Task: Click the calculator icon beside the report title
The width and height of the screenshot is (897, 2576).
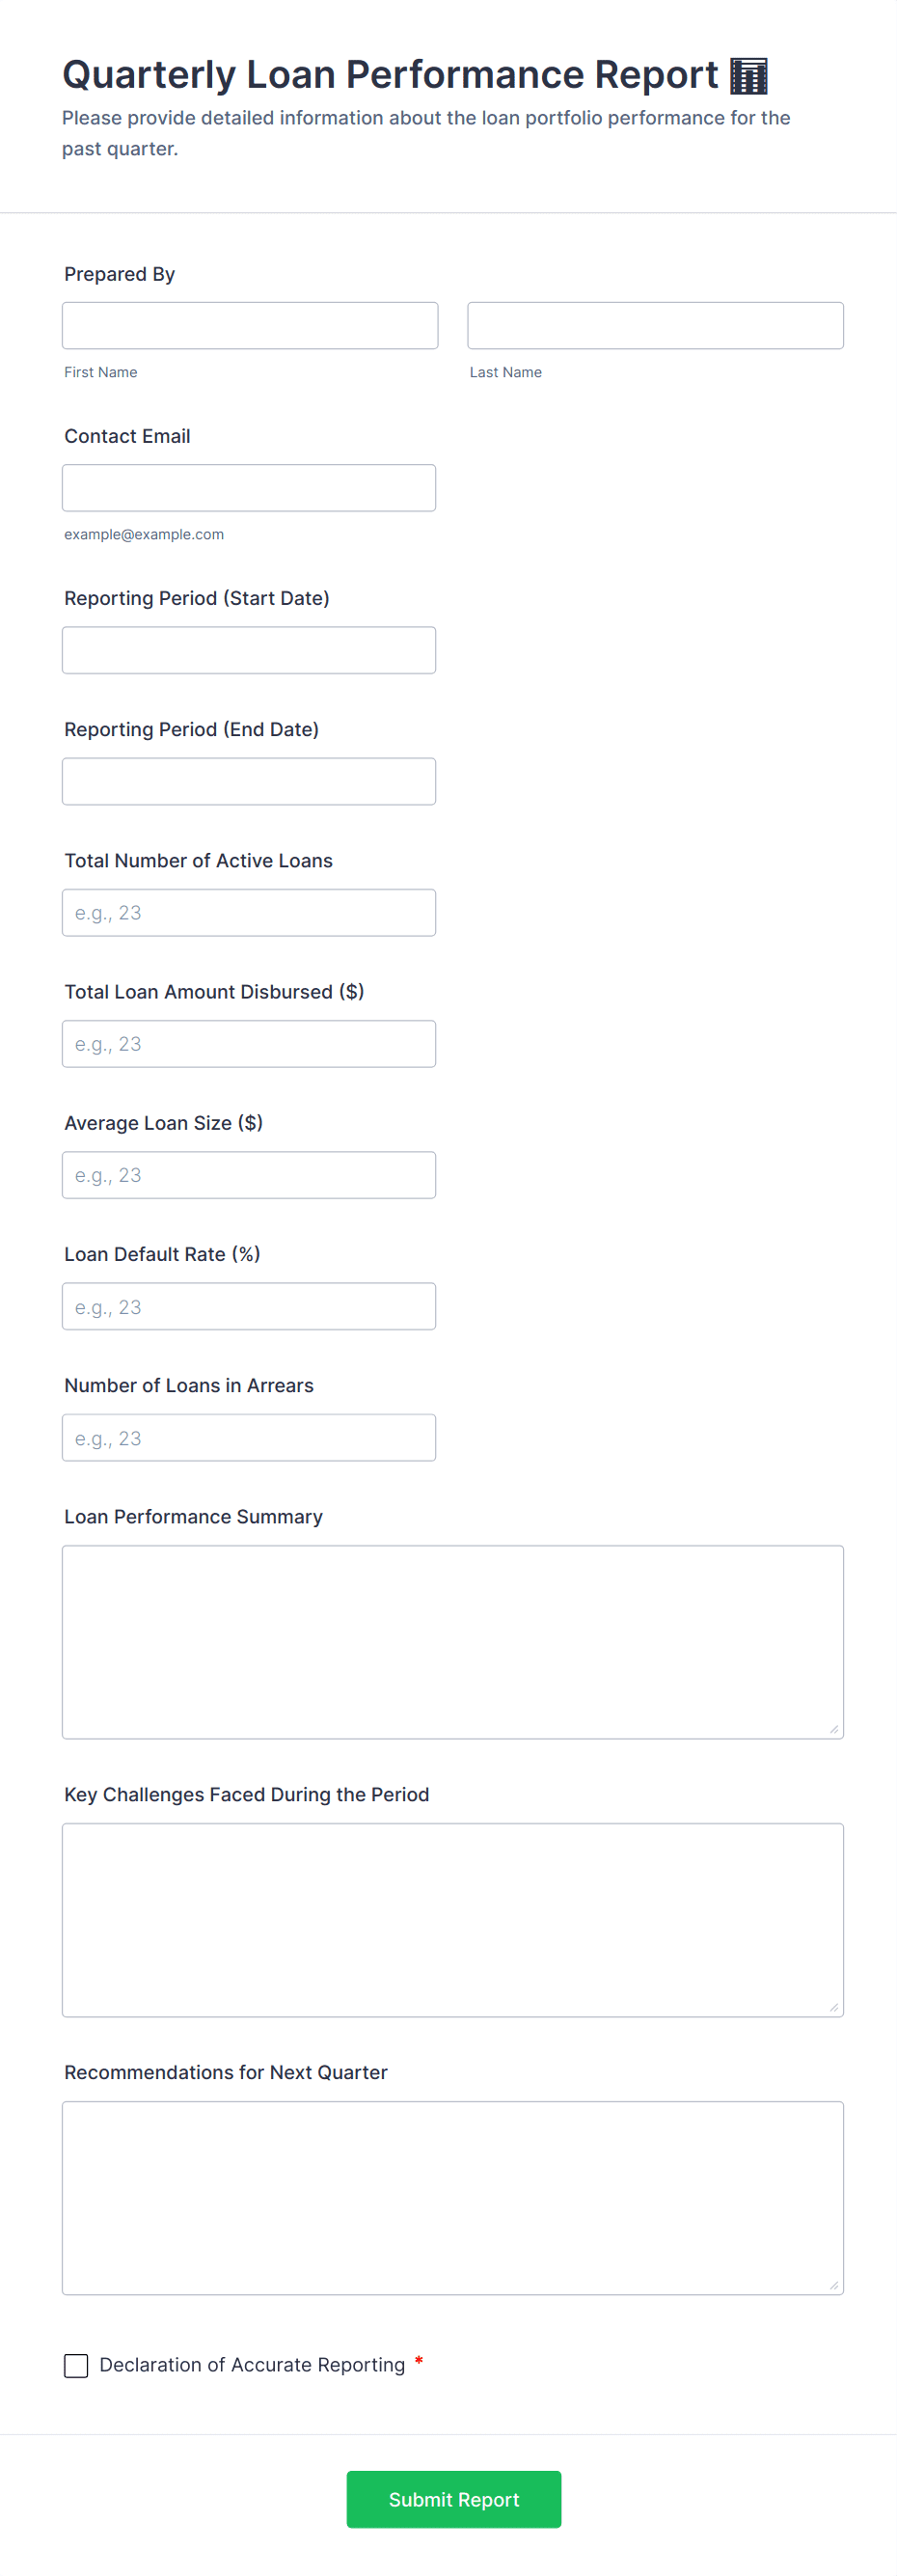Action: [x=748, y=75]
